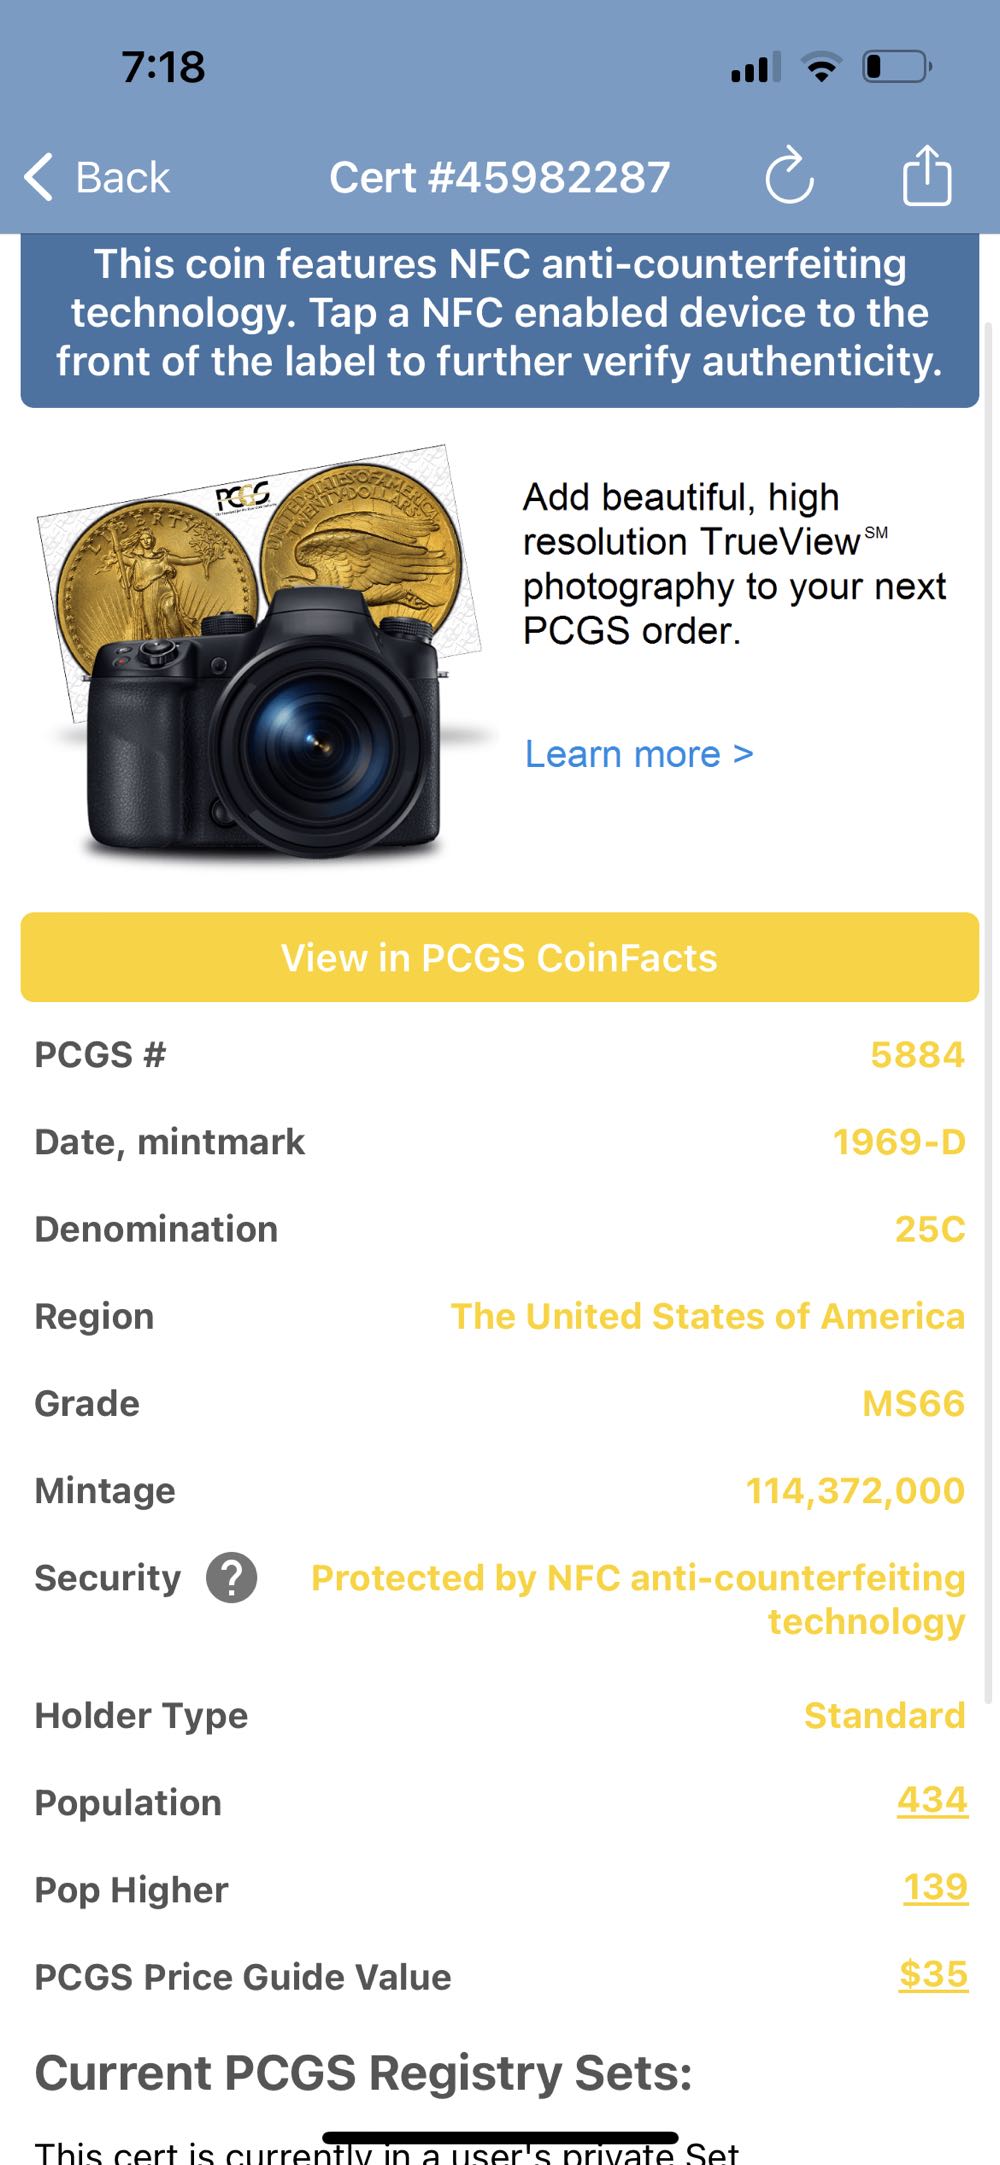The height and width of the screenshot is (2165, 1000).
Task: Open the share sheet icon
Action: pos(927,176)
